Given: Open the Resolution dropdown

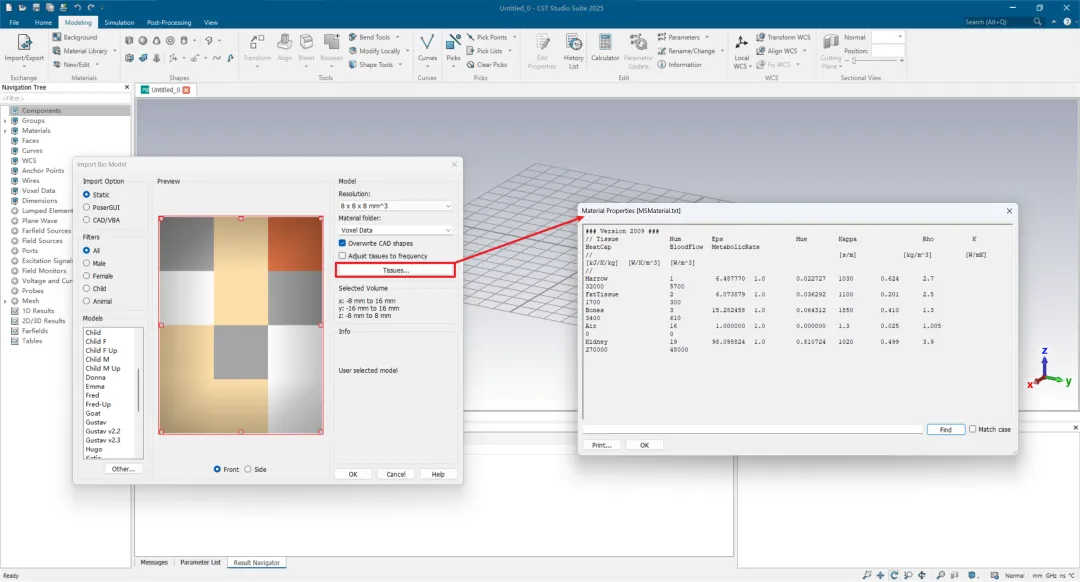Looking at the screenshot, I should (395, 206).
